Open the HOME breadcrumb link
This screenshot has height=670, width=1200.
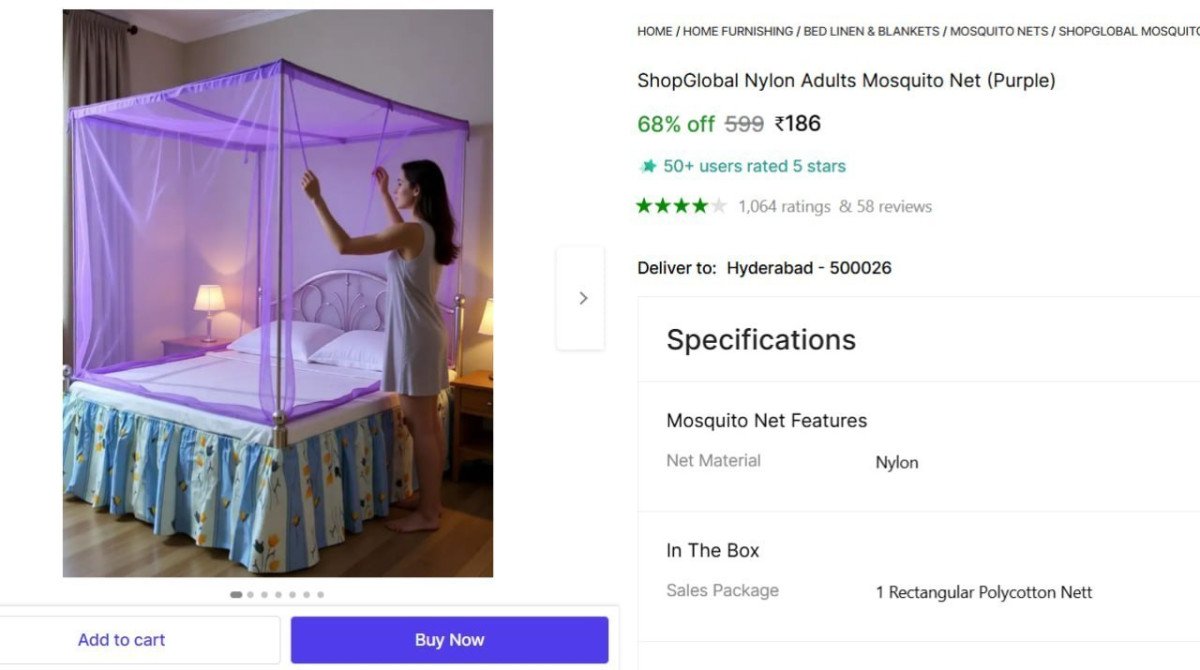[x=653, y=31]
